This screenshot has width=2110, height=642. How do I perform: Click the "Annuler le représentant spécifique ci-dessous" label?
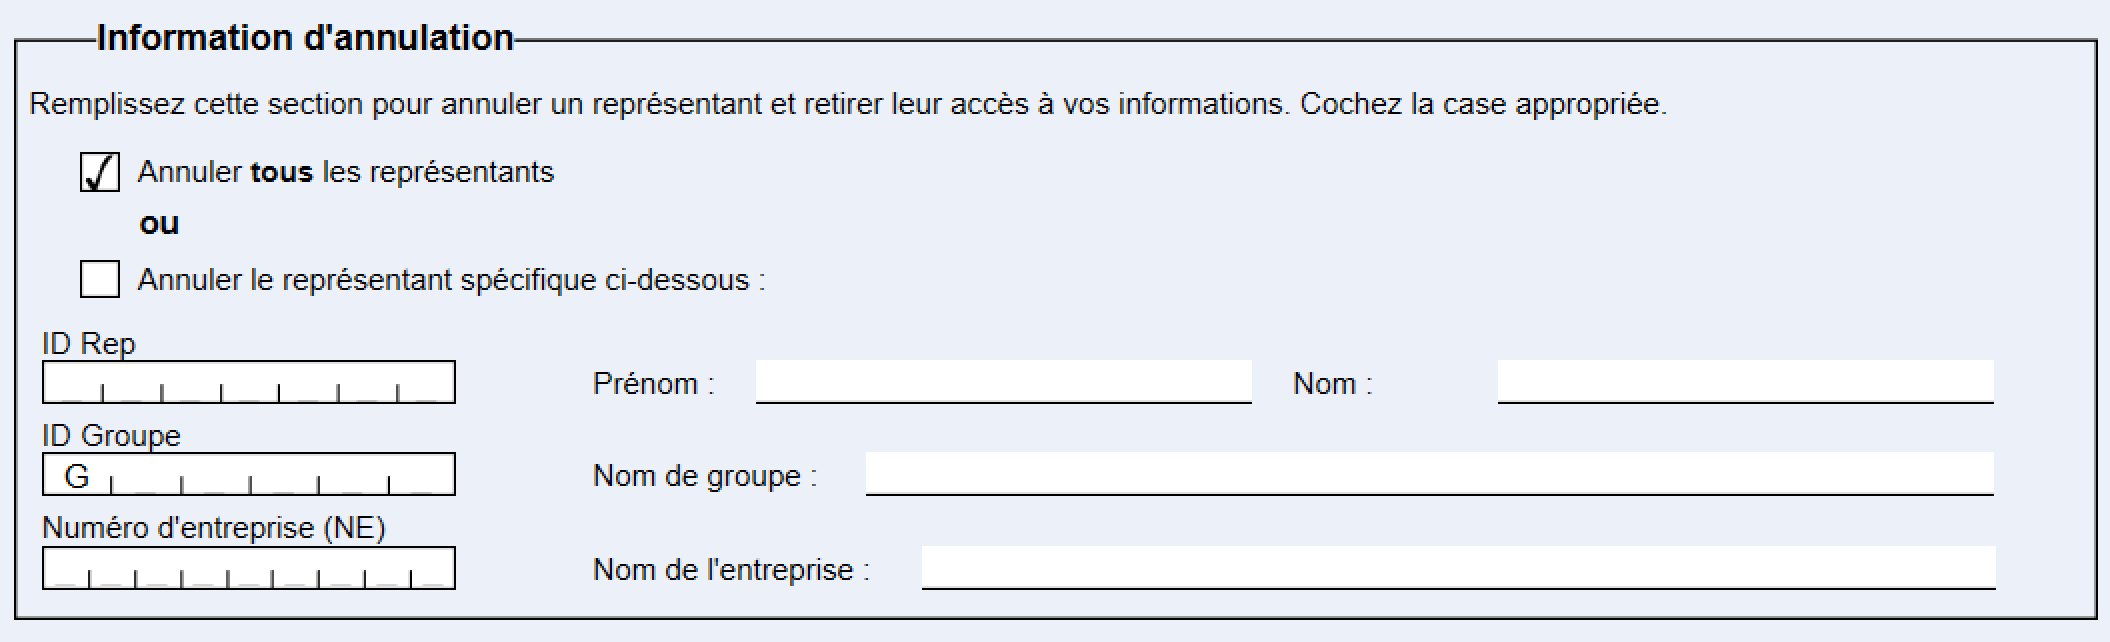point(452,280)
